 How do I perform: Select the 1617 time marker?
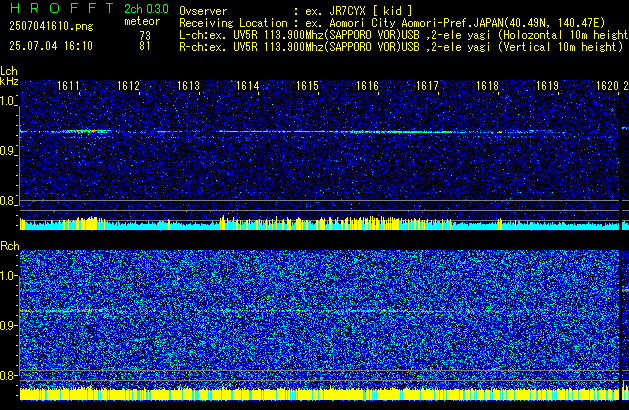[427, 86]
